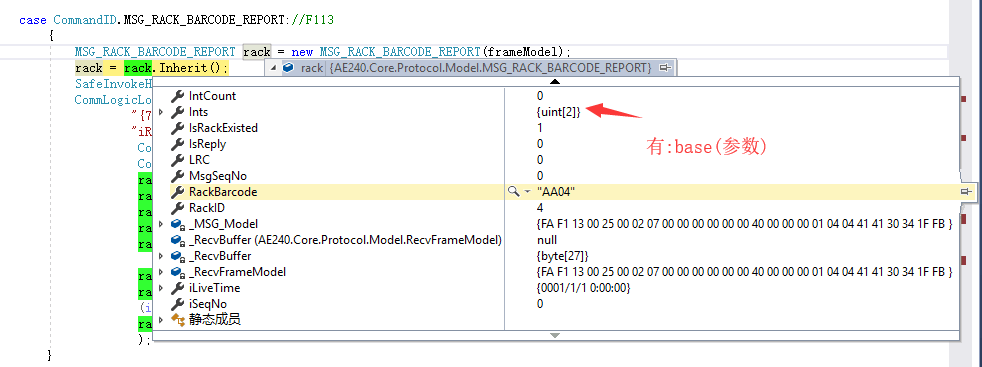Screen dimensions: 982x367
Task: Click the wrench icon beside IsReply
Action: [x=177, y=144]
